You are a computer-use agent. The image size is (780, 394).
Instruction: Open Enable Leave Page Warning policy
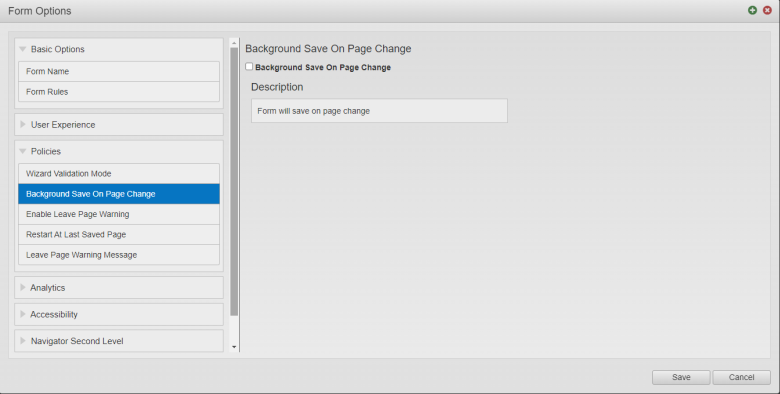[x=119, y=214]
